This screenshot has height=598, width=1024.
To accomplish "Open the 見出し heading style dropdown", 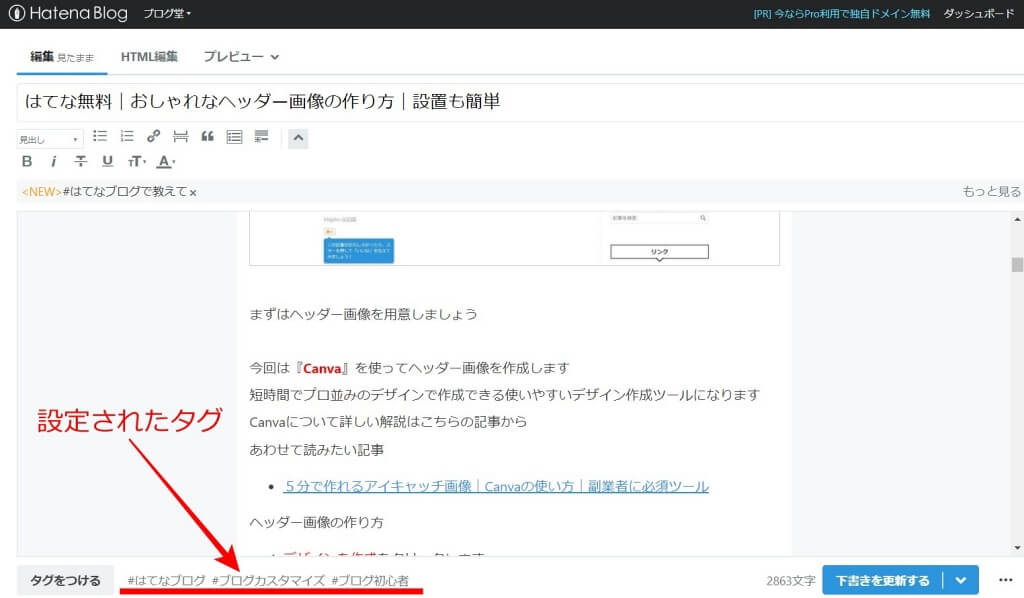I will click(x=47, y=137).
